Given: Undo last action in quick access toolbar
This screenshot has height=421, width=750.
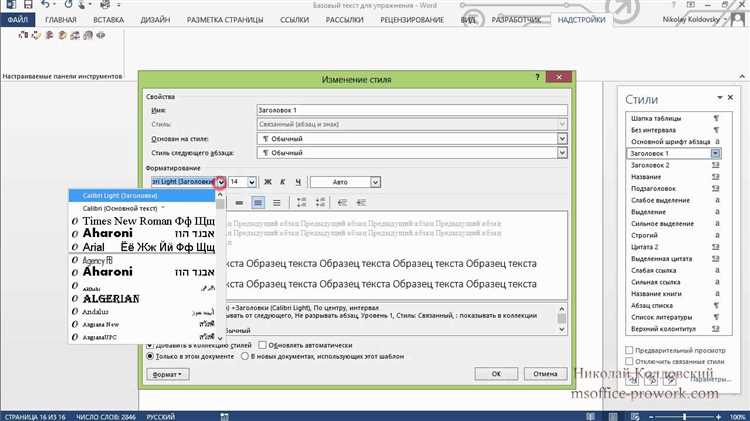Looking at the screenshot, I should (x=45, y=5).
